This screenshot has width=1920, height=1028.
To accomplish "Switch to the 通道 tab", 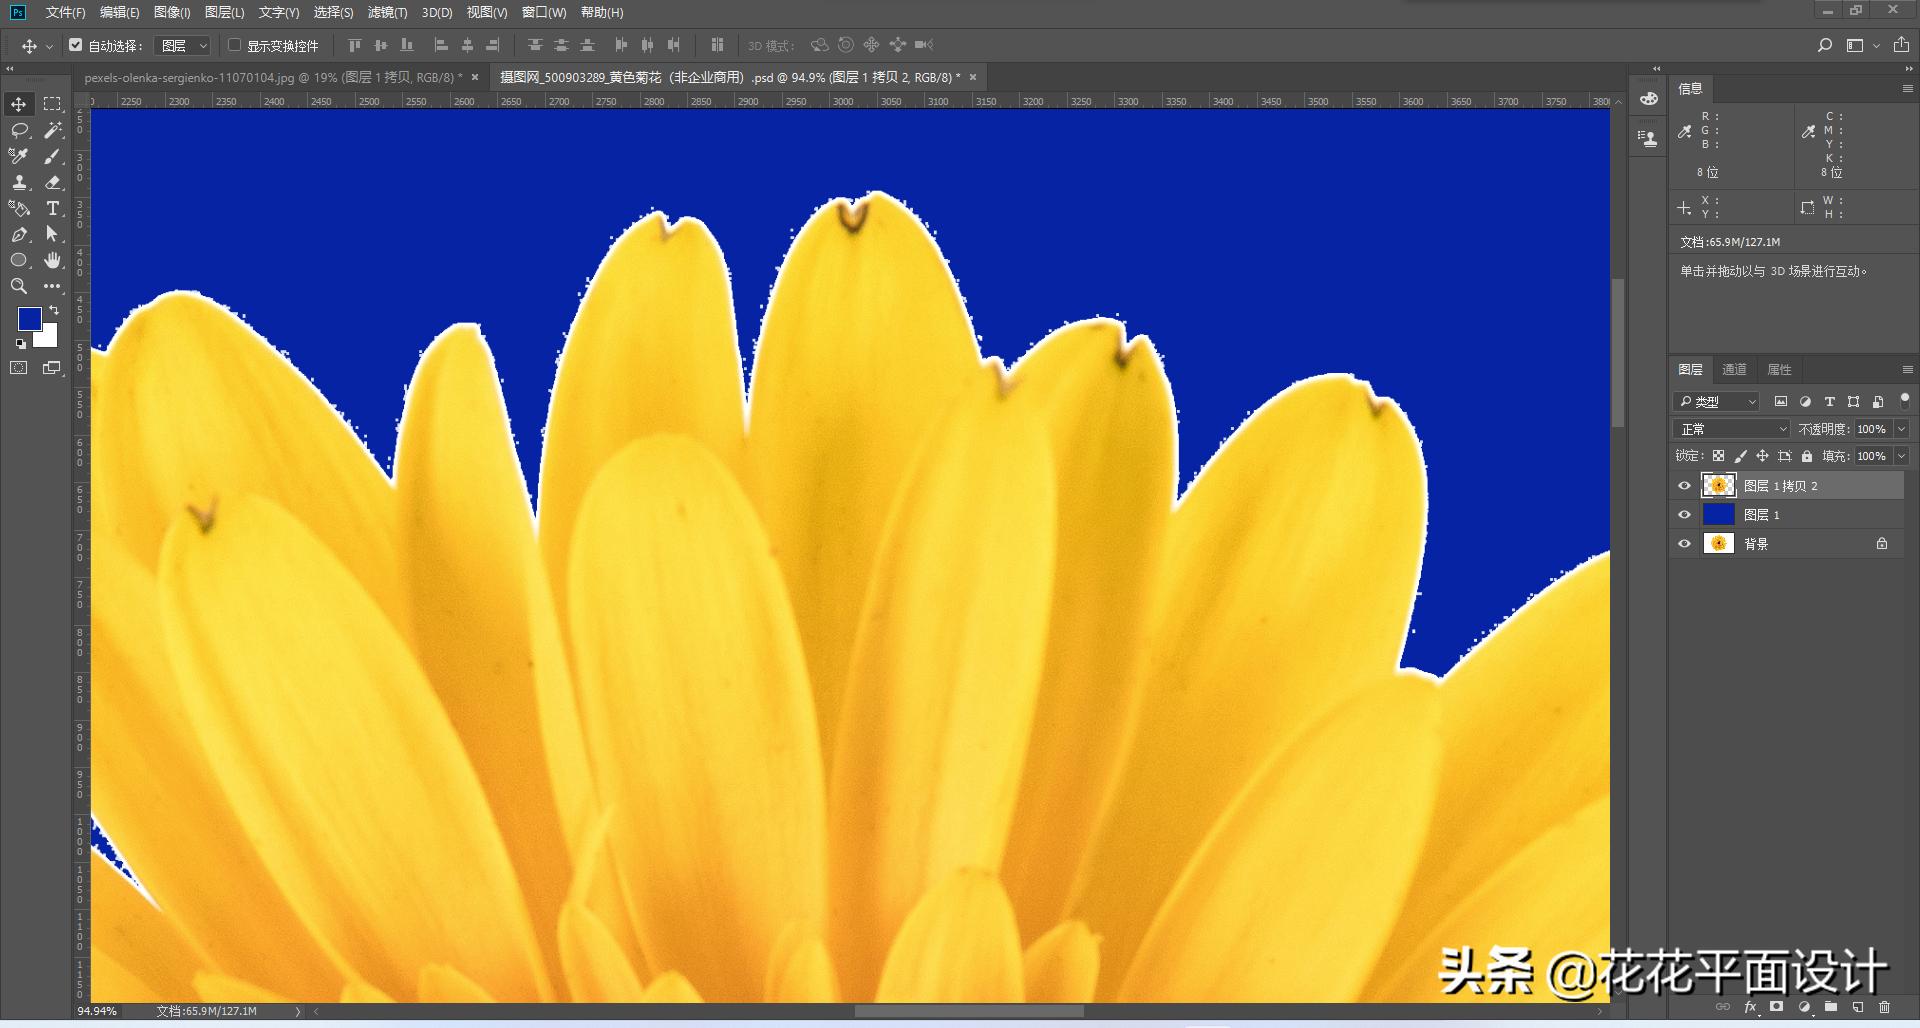I will pyautogui.click(x=1734, y=369).
